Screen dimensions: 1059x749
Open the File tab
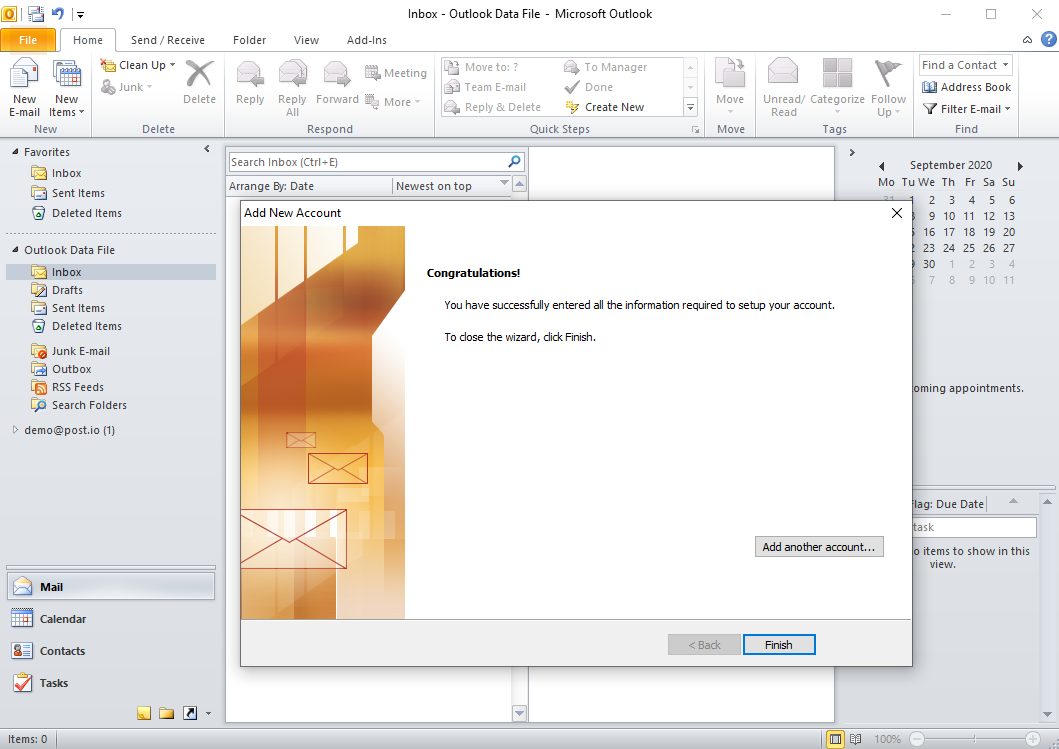pos(28,40)
